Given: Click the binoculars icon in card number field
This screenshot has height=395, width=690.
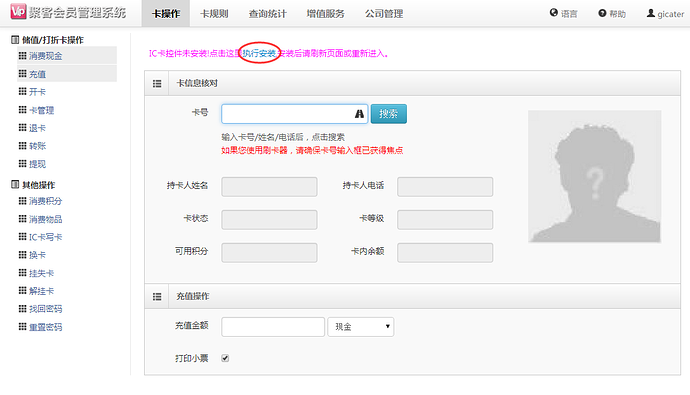Looking at the screenshot, I should click(359, 114).
